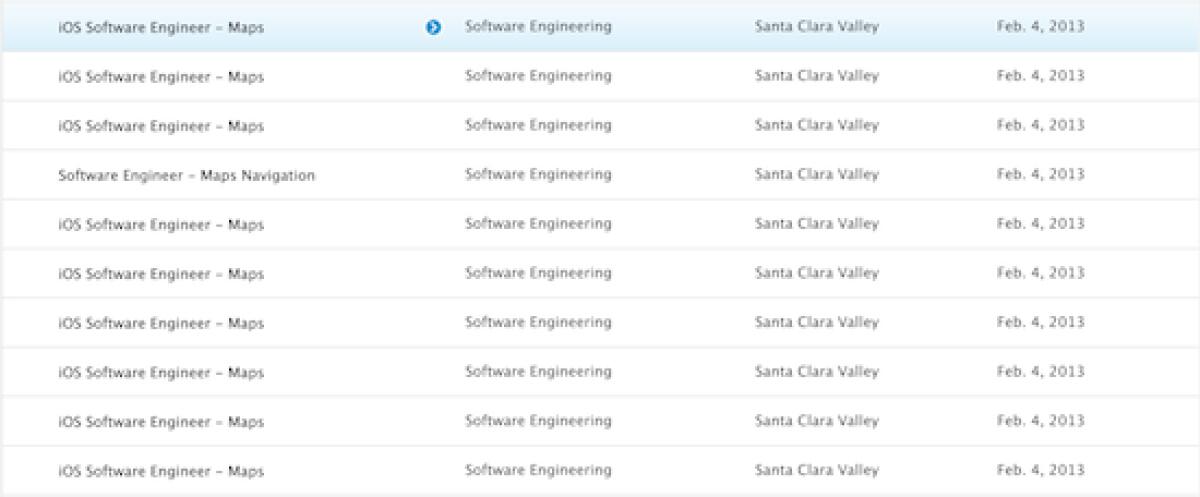The width and height of the screenshot is (1200, 497).
Task: Click Software Engineering in the bottom row
Action: pyautogui.click(x=538, y=471)
